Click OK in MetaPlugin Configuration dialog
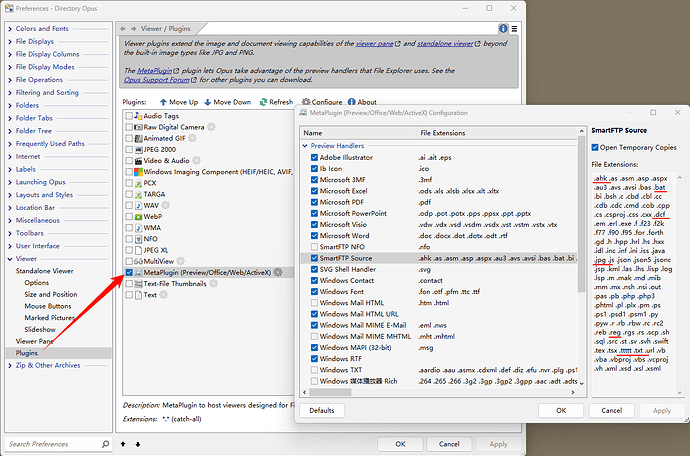This screenshot has width=690, height=456. [561, 411]
